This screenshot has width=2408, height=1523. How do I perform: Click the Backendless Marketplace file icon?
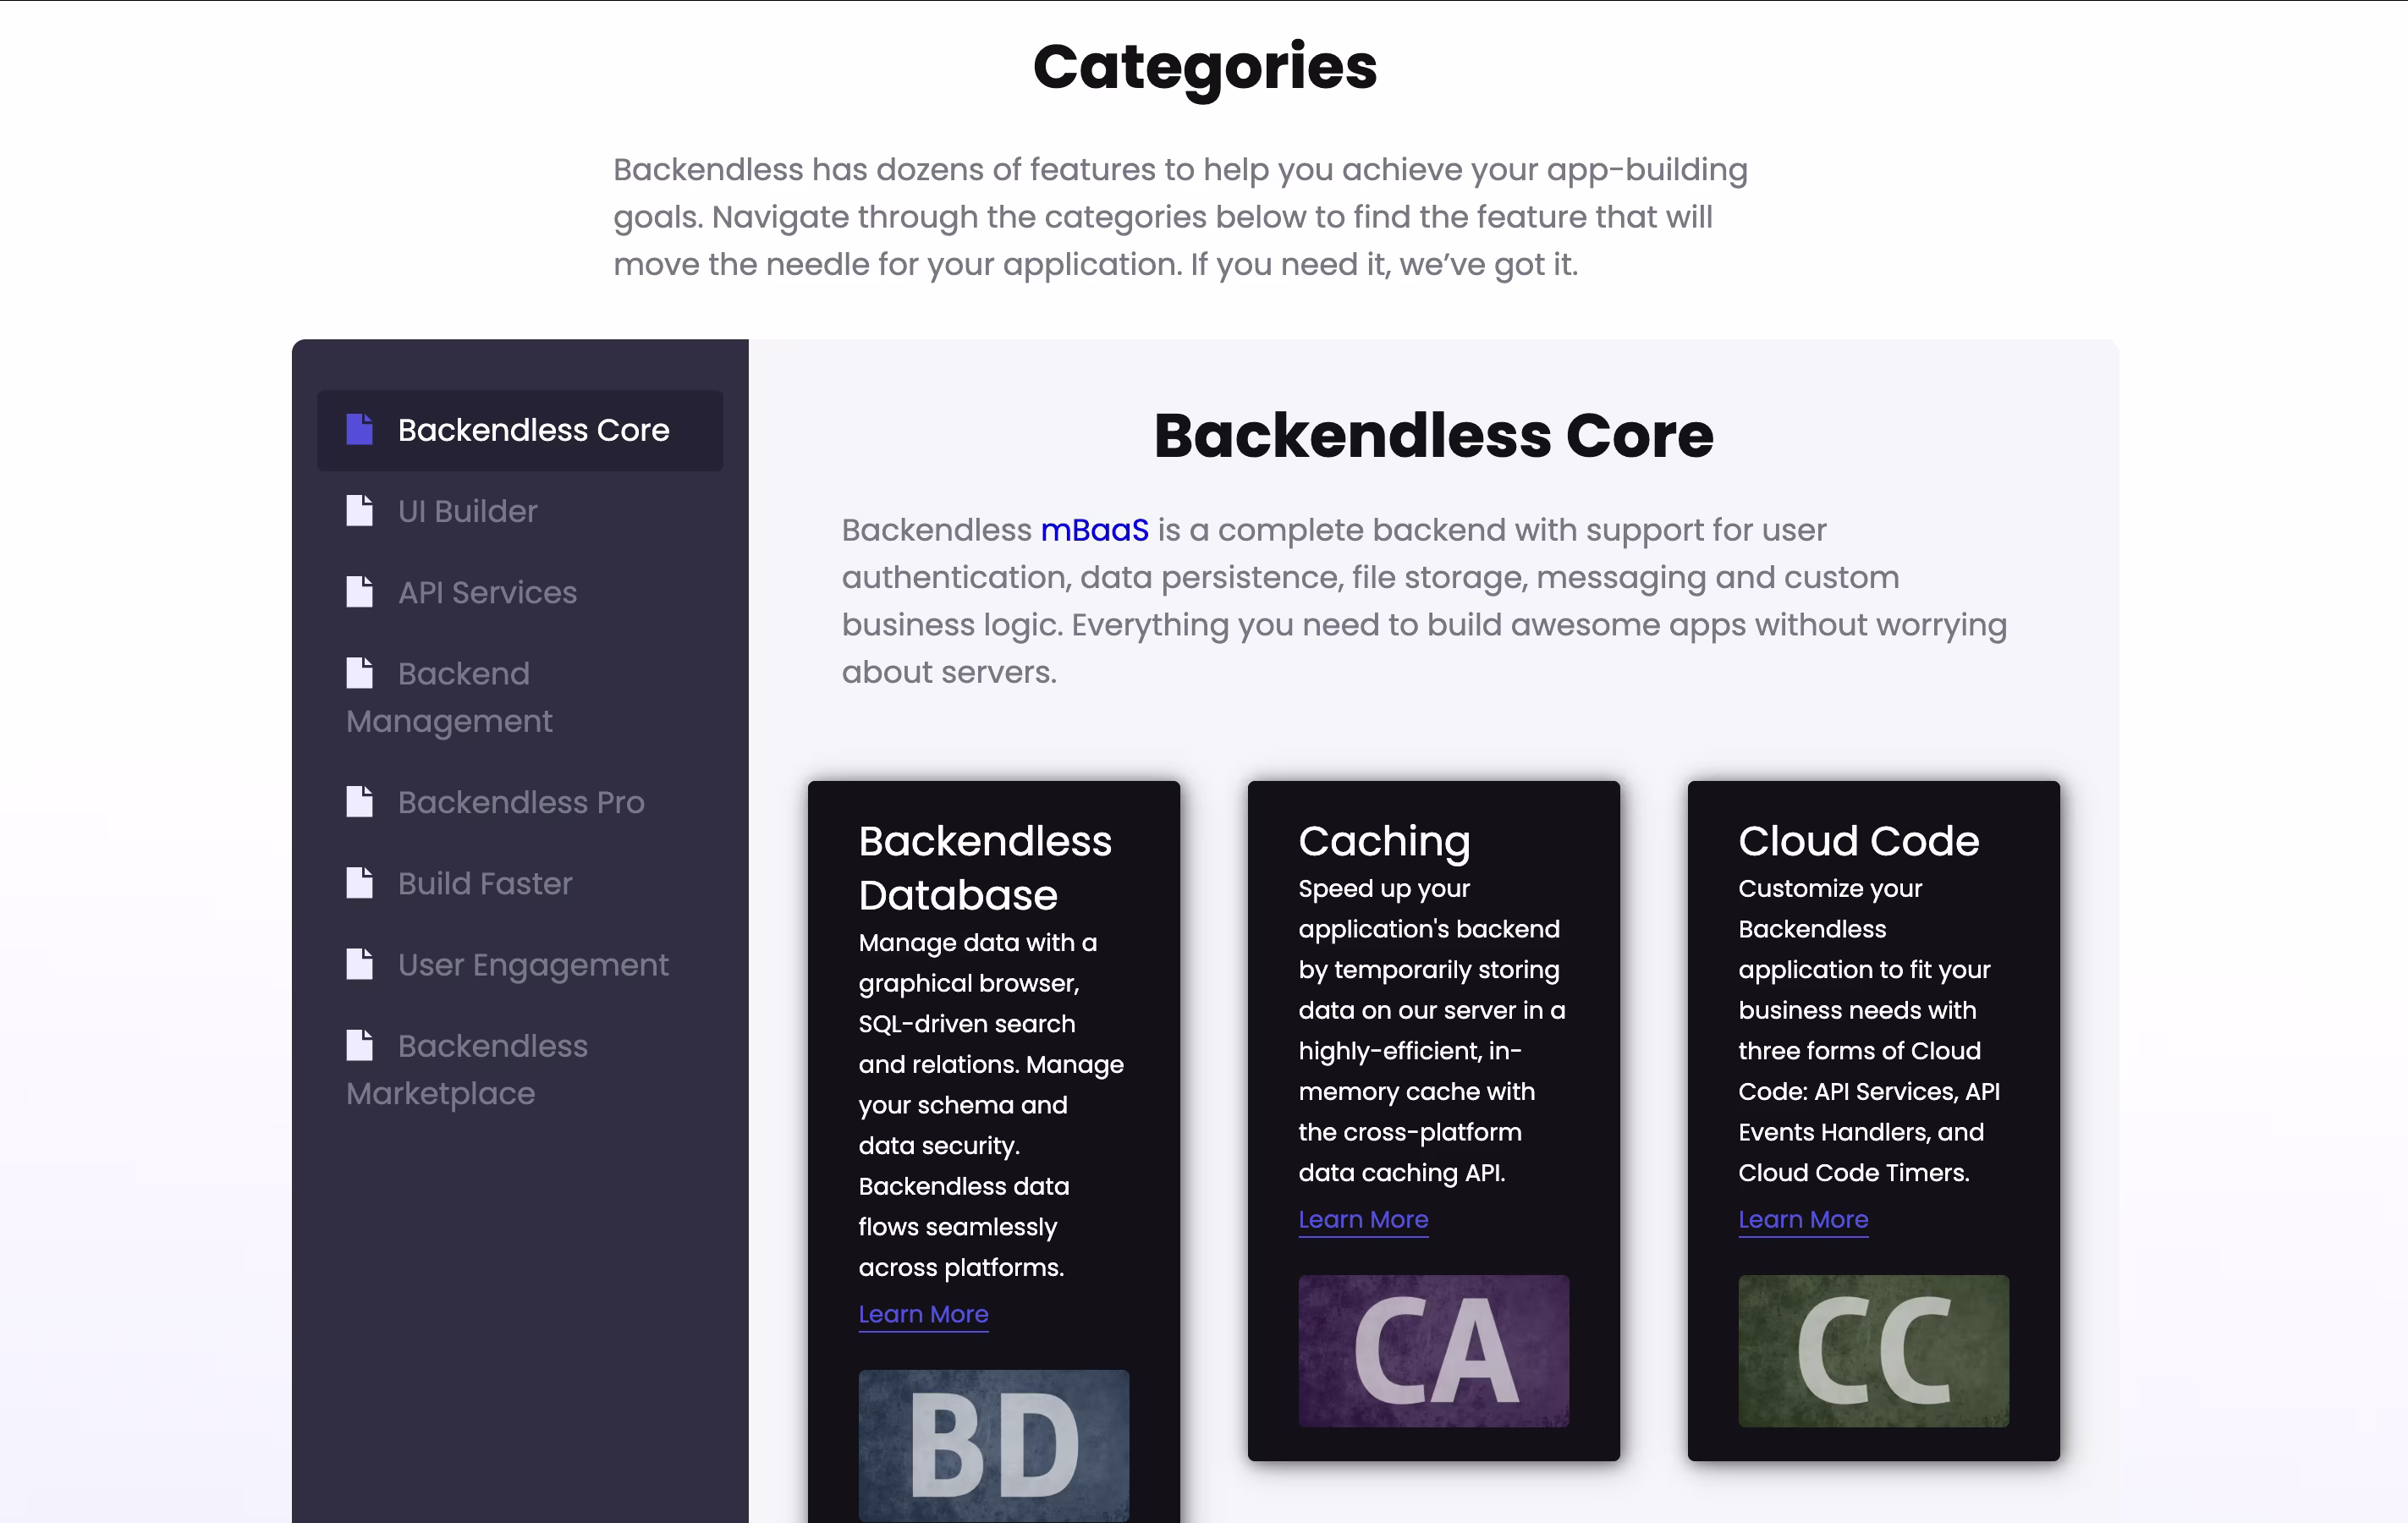point(359,1045)
